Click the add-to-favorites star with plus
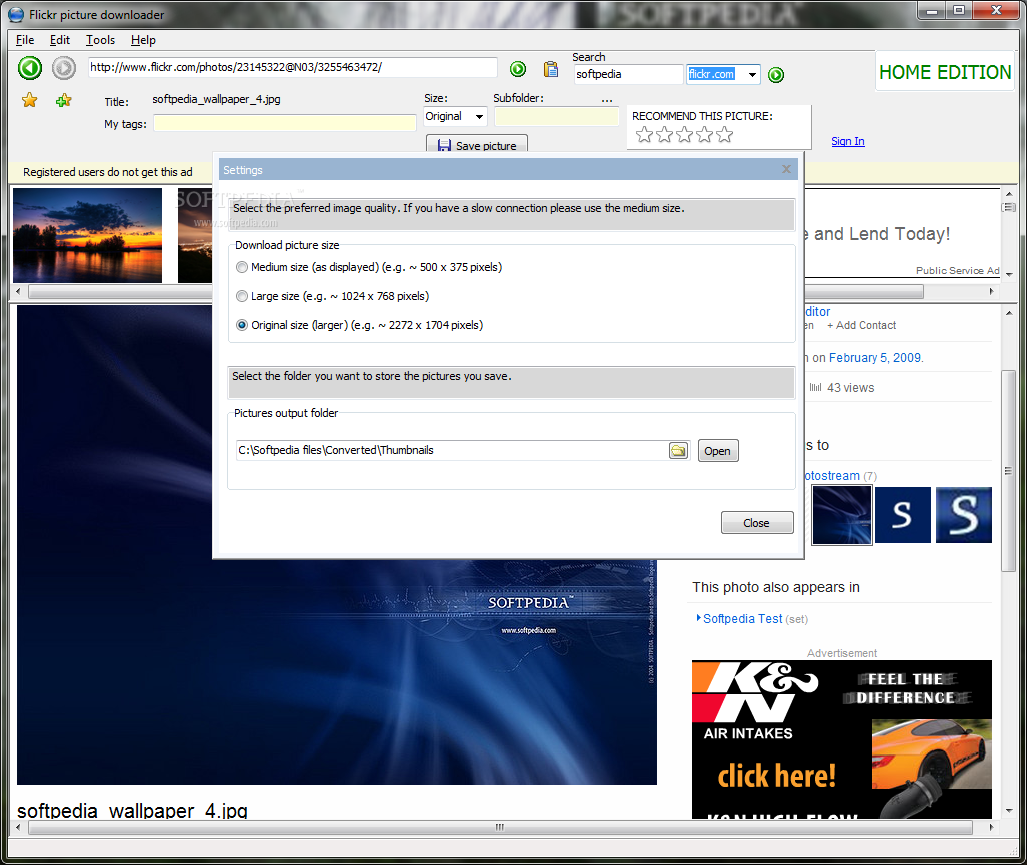This screenshot has width=1027, height=865. 64,100
